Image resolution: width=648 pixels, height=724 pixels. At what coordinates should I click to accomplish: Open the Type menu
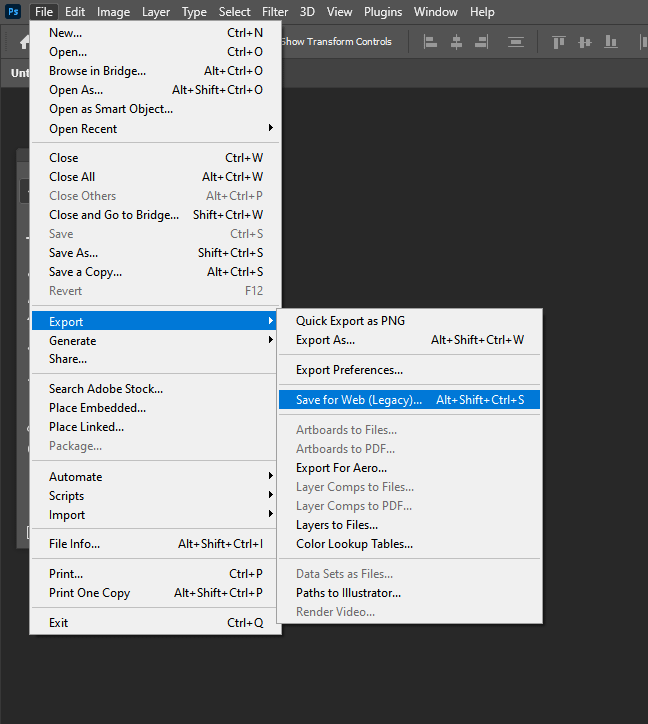(194, 12)
